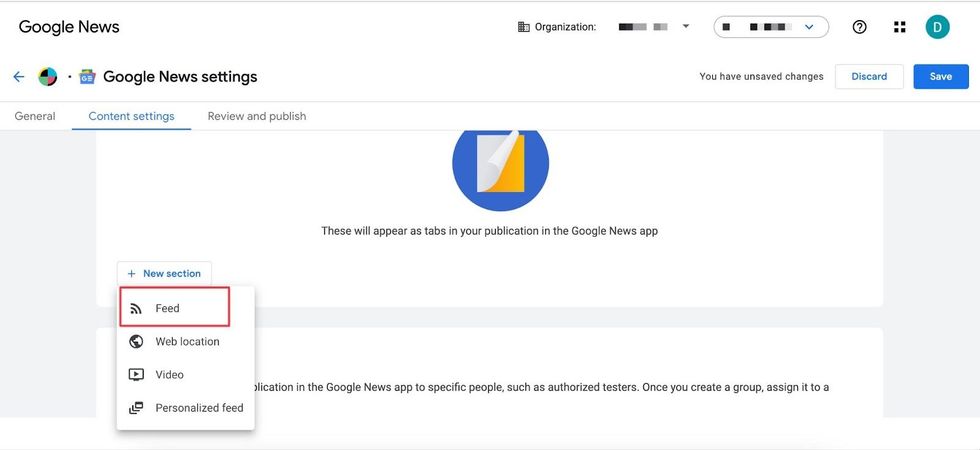Viewport: 980px width, 450px height.
Task: Click the user account avatar D
Action: pos(937,27)
